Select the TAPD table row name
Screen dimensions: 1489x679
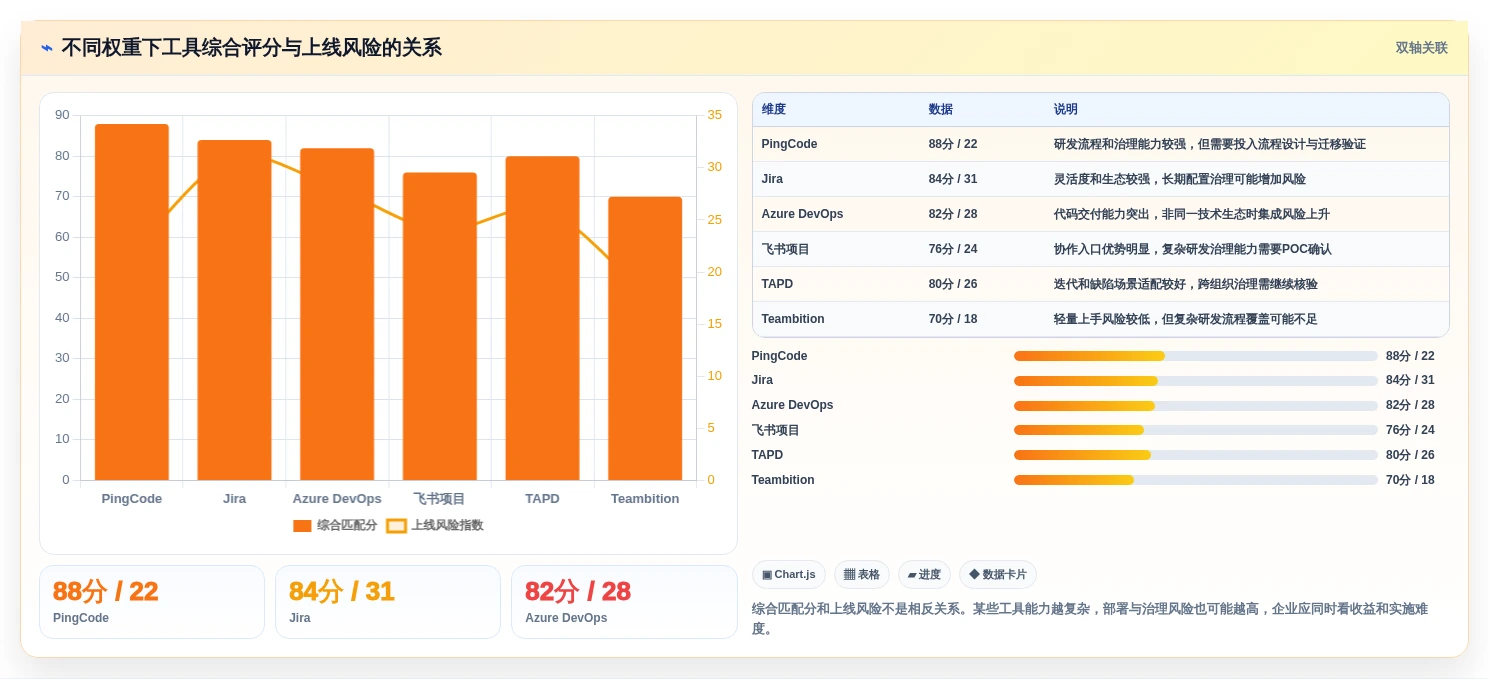(777, 284)
